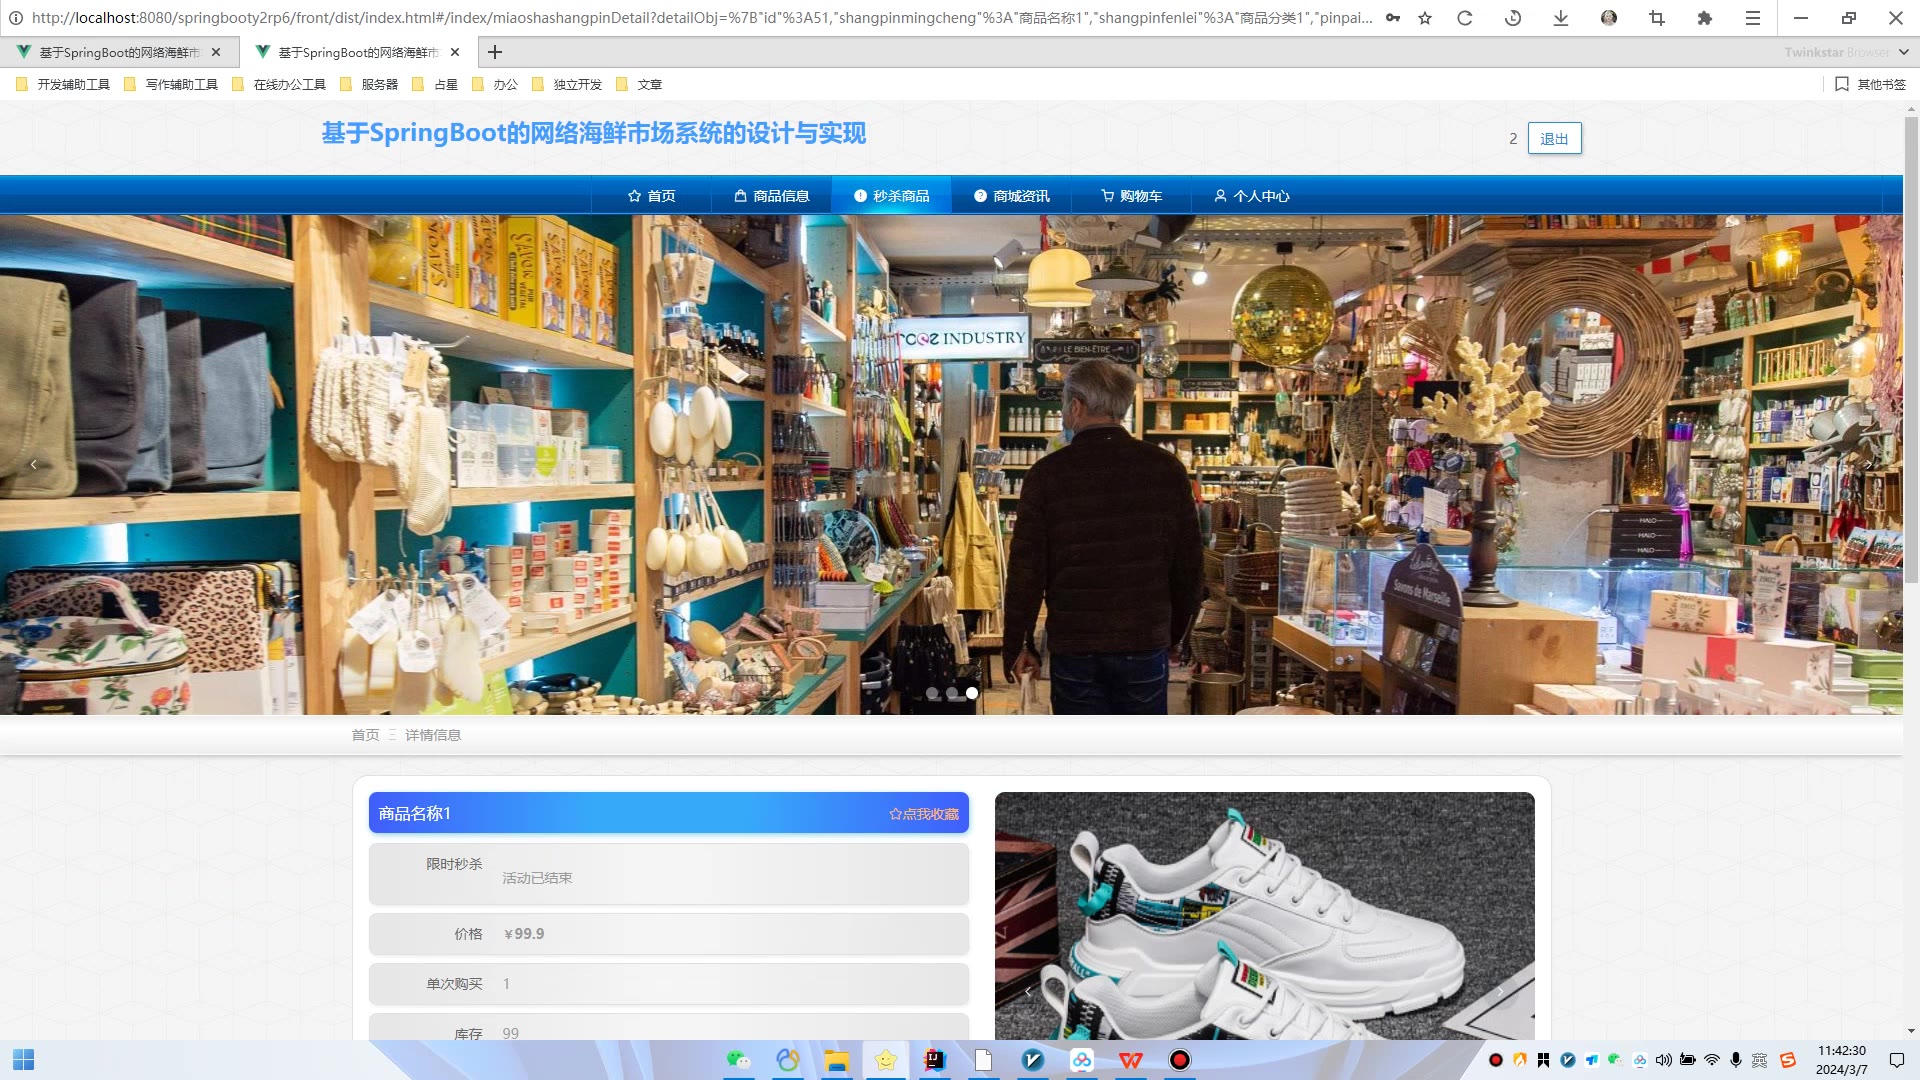The width and height of the screenshot is (1920, 1080).
Task: Open browsing history clock icon
Action: 1513,18
